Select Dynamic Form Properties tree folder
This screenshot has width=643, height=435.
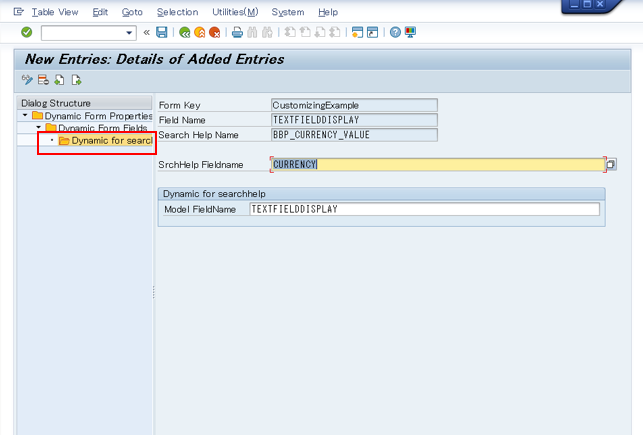[92, 116]
